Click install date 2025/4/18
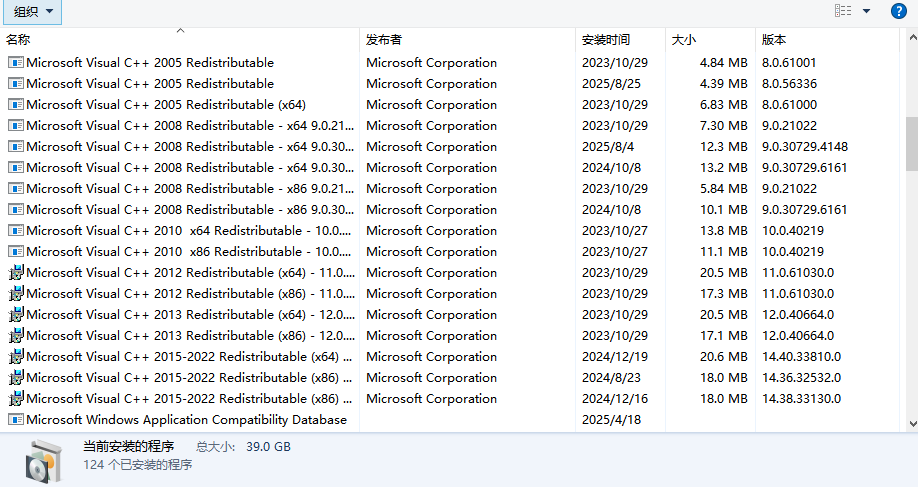The width and height of the screenshot is (918, 487). [x=611, y=420]
